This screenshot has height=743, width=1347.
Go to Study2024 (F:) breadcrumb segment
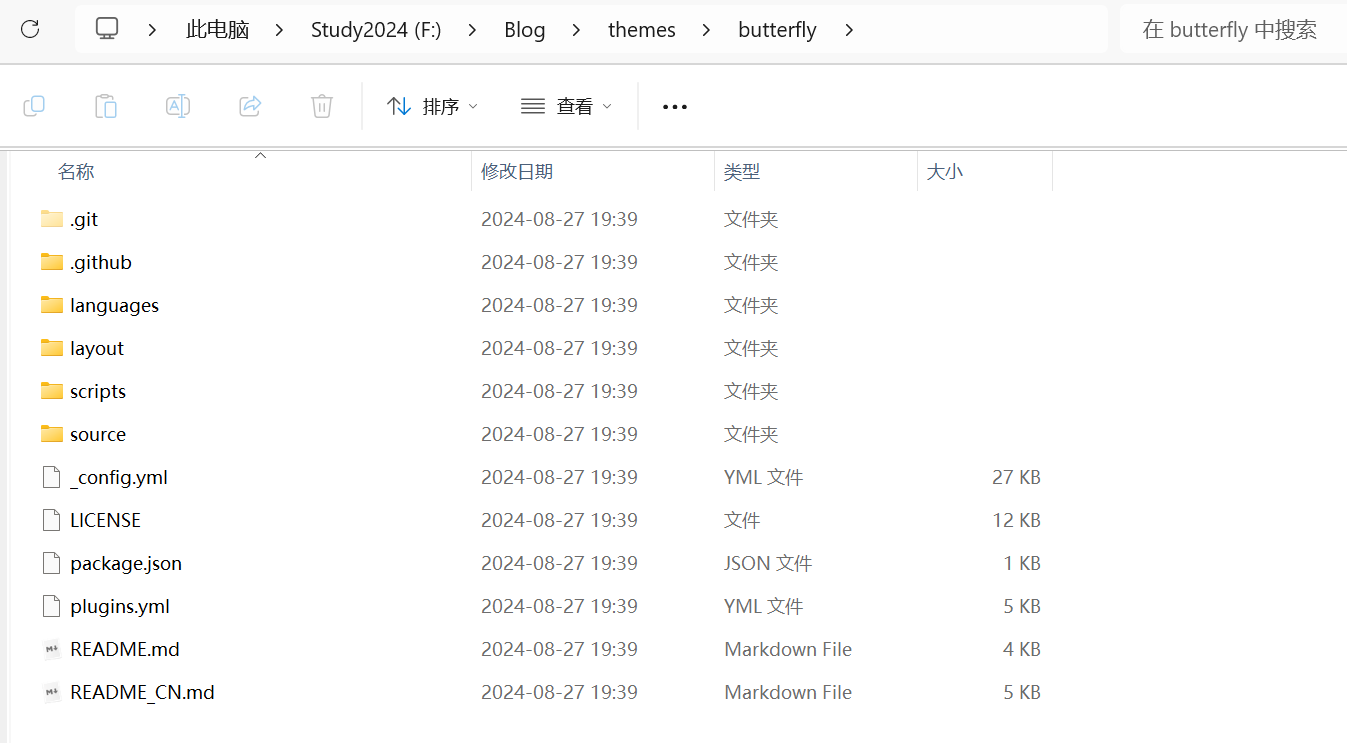(376, 30)
